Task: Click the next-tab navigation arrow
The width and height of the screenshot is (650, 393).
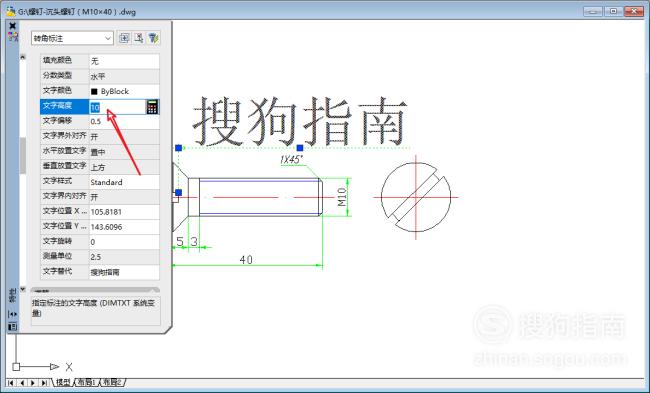Action: 33,383
